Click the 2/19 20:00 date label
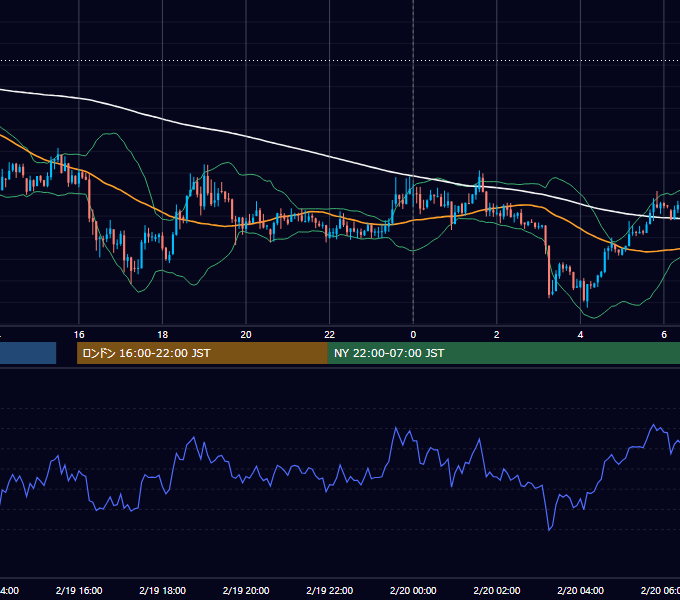This screenshot has height=600, width=680. [x=246, y=590]
